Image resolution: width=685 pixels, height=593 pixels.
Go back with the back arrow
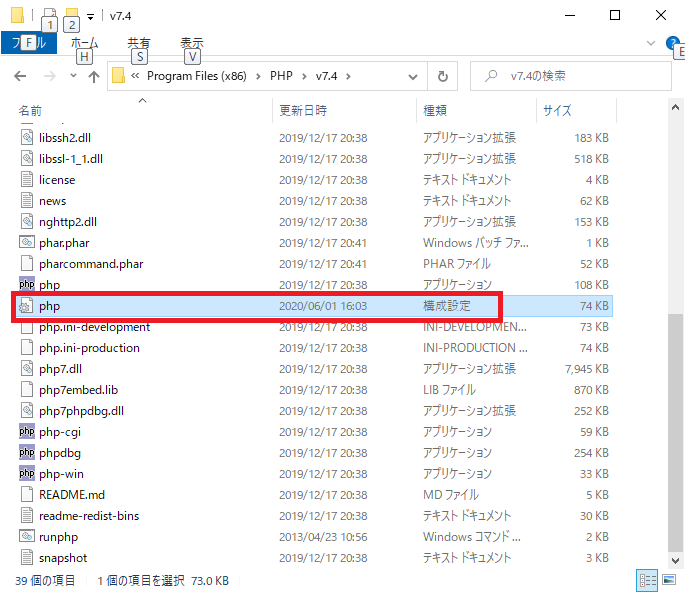click(20, 76)
